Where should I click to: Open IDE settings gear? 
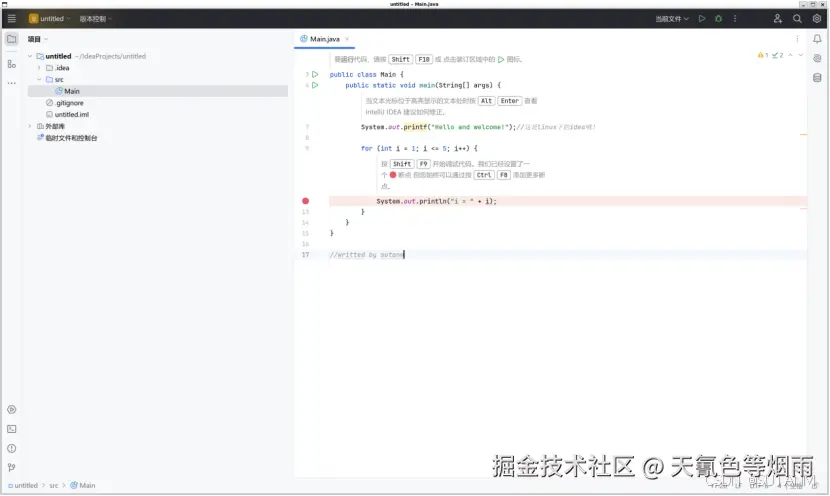point(817,19)
